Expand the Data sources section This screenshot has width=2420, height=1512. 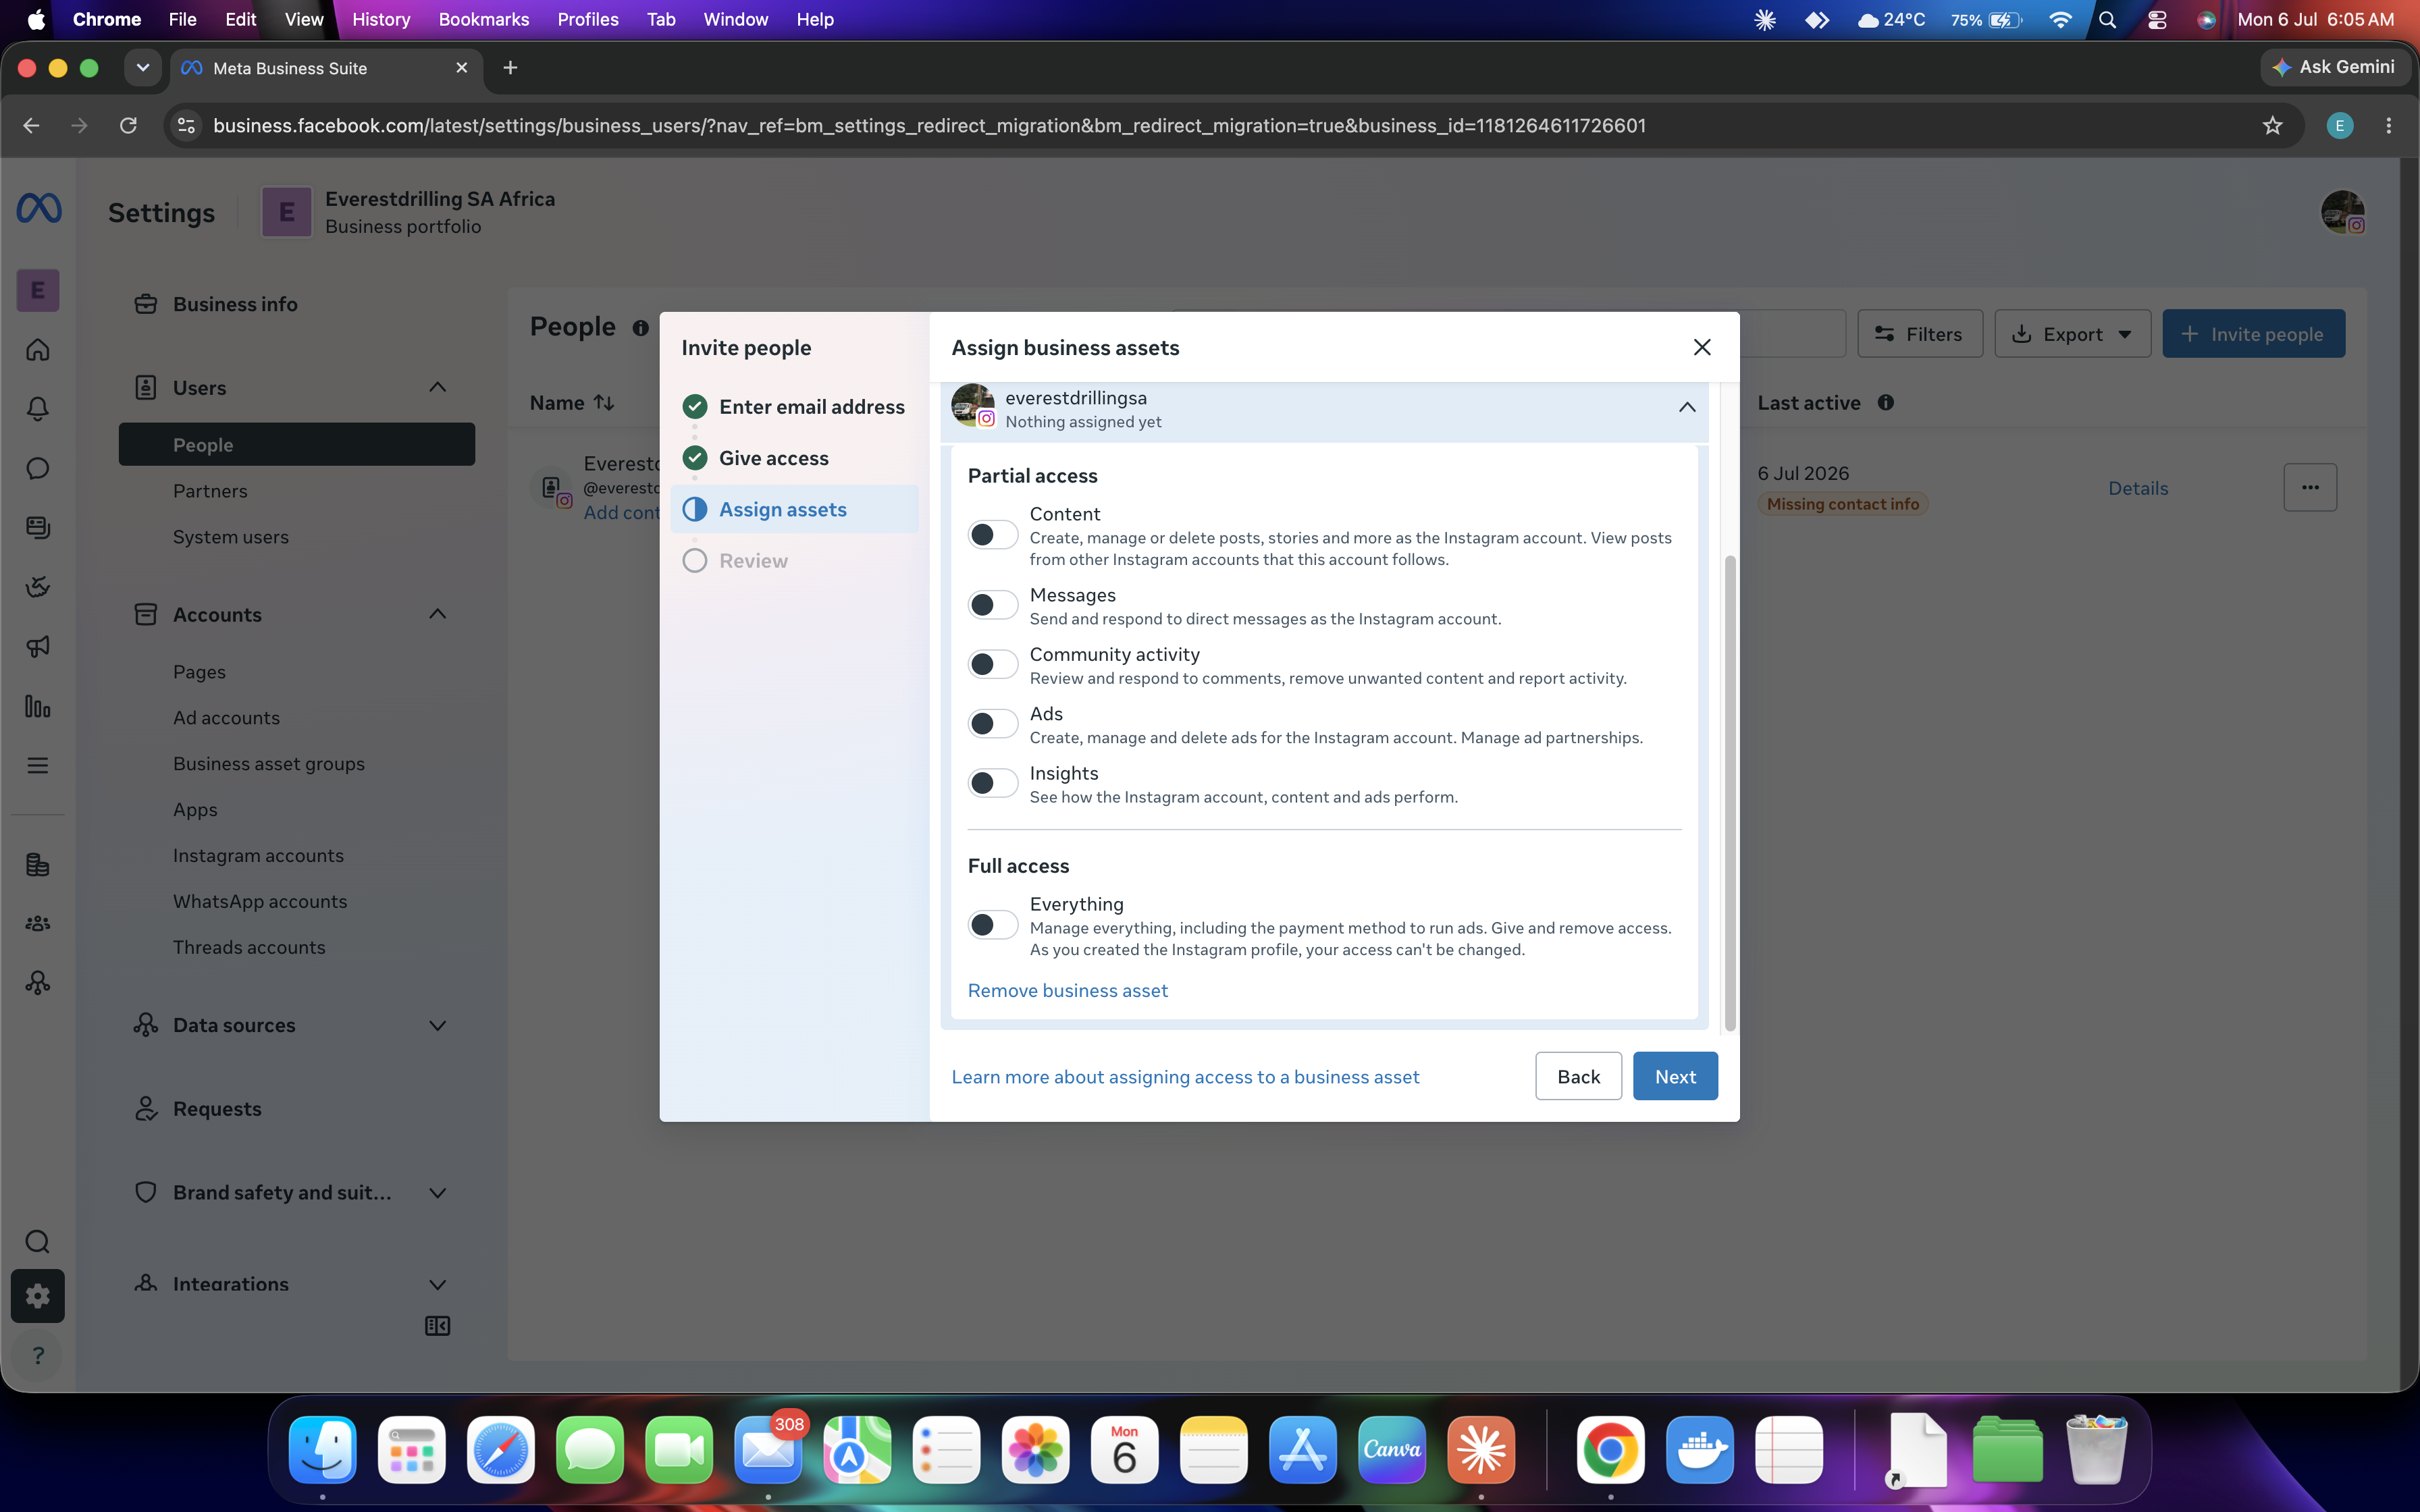click(437, 1025)
